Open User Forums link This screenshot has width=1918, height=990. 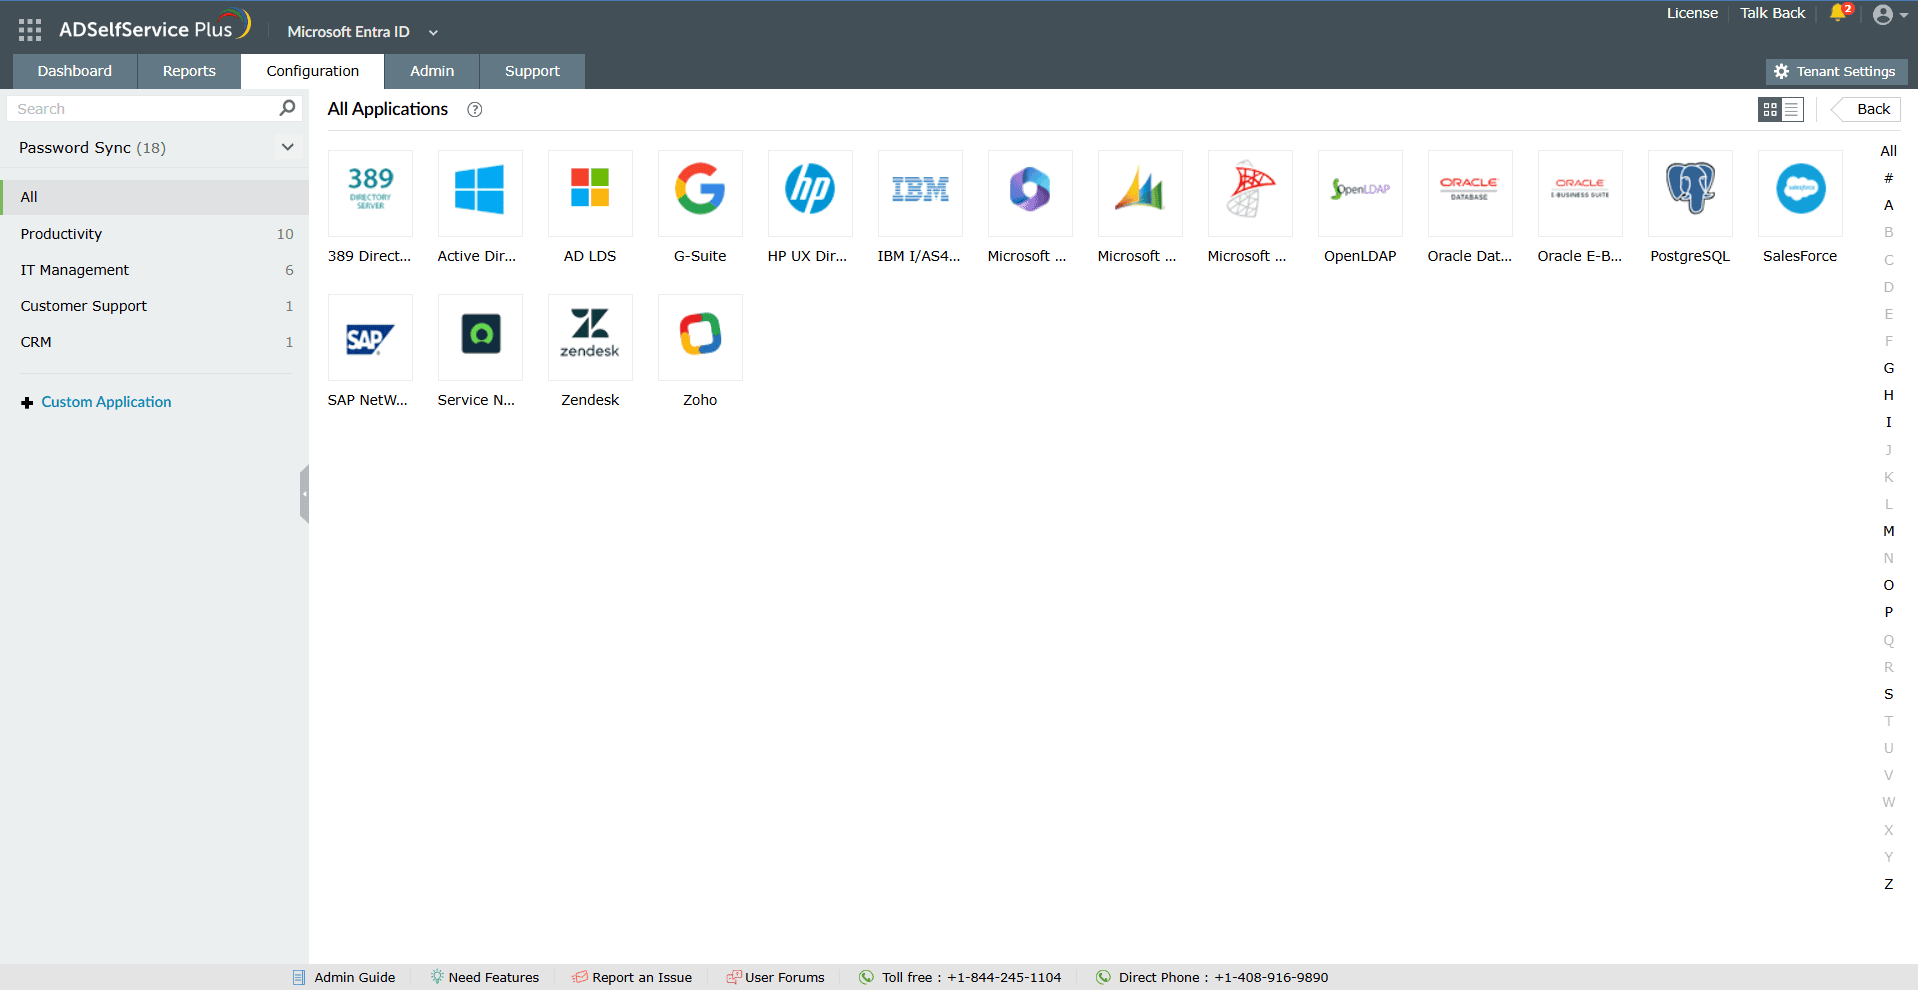776,977
